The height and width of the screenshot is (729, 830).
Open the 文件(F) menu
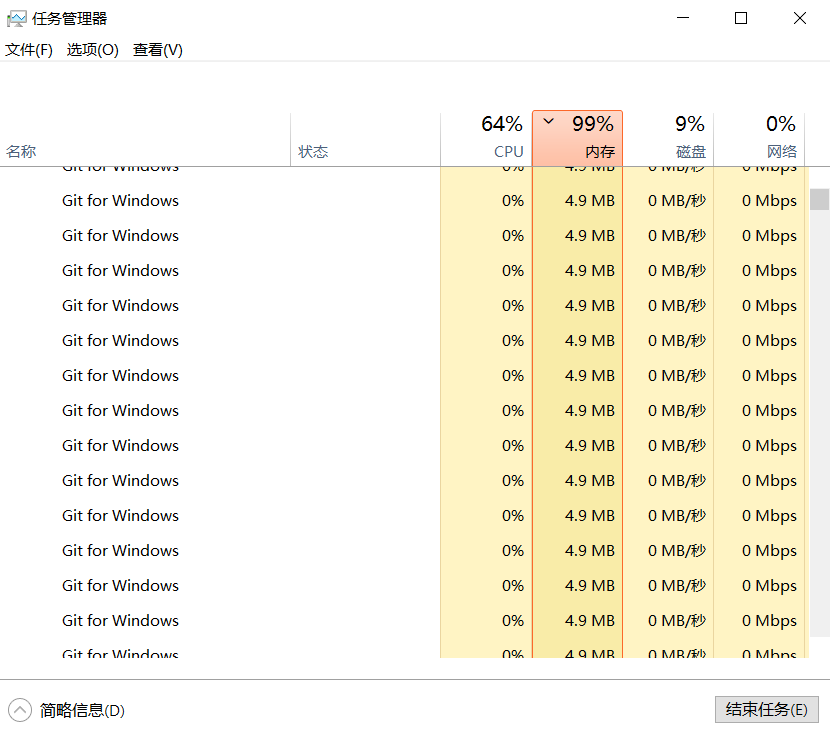click(x=29, y=50)
